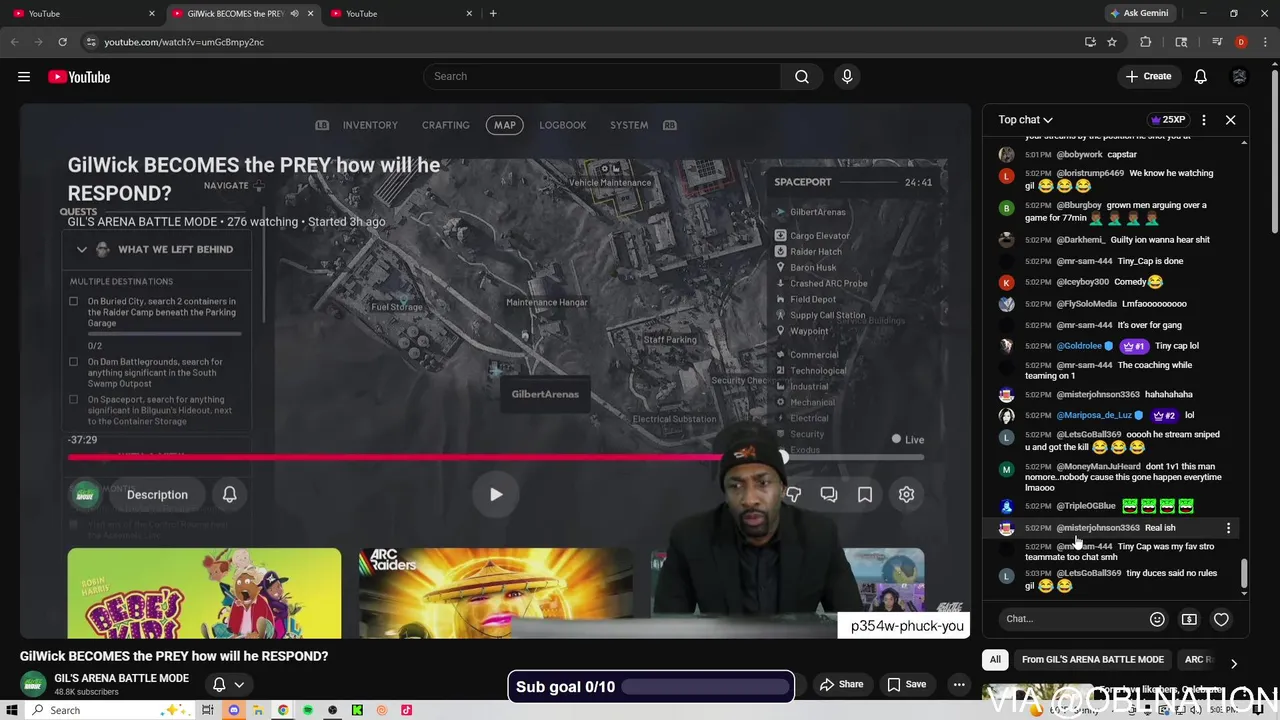
Task: Start voice search with the microphone
Action: (x=847, y=76)
